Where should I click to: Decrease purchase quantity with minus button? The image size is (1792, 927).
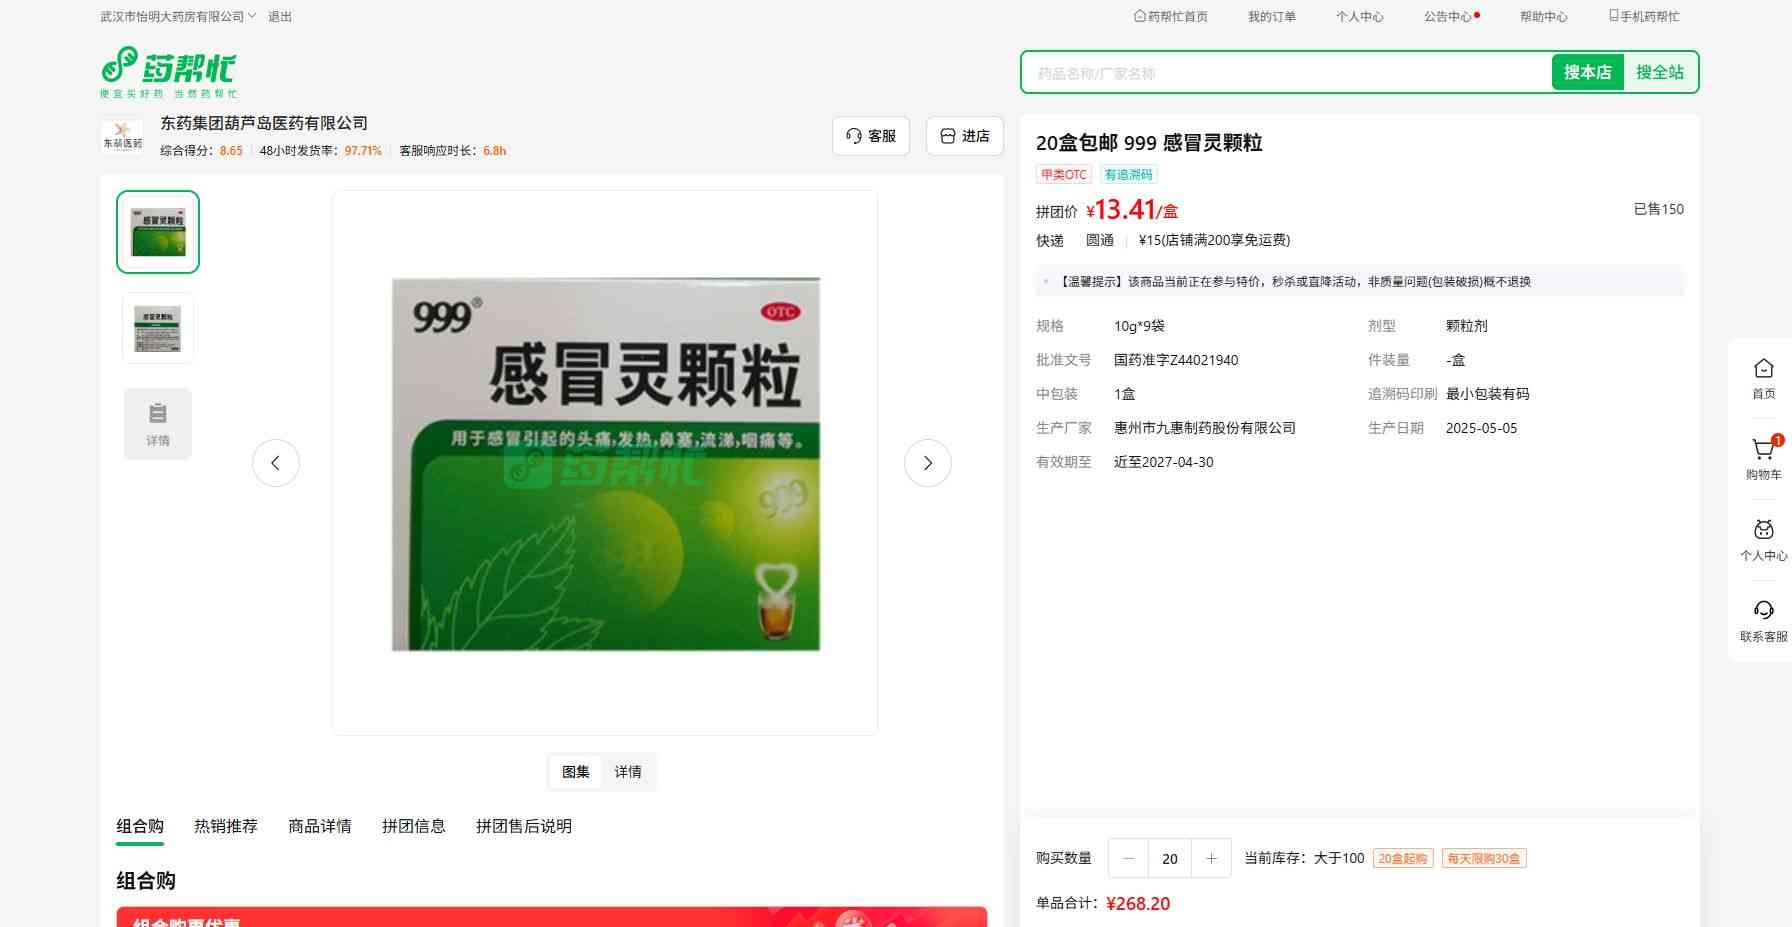(1129, 858)
